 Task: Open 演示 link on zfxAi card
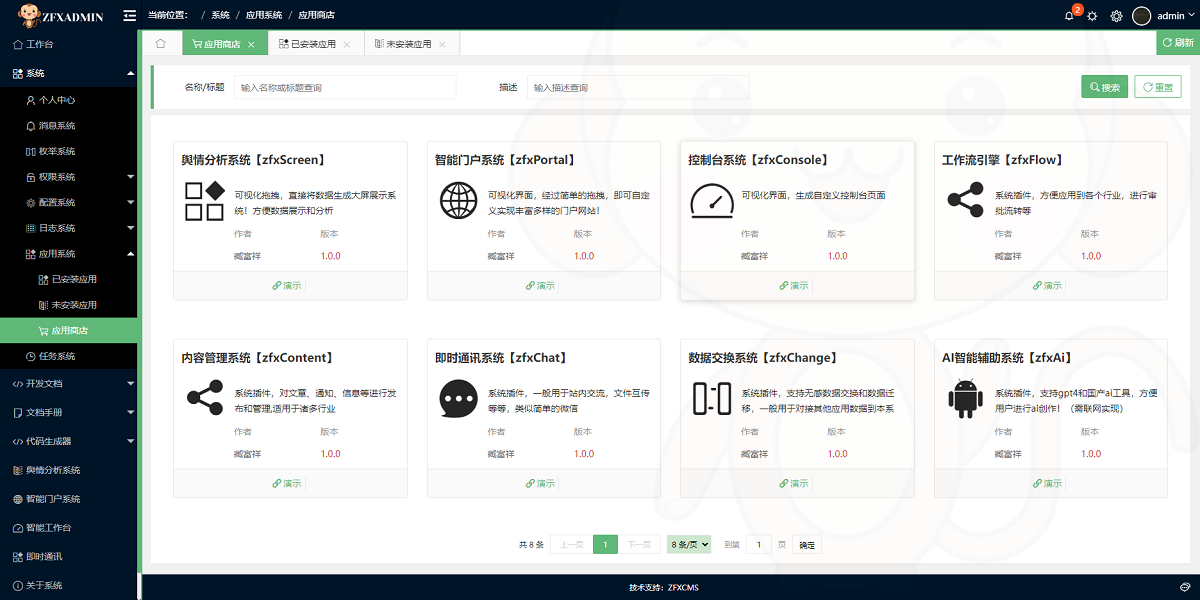click(x=1047, y=483)
